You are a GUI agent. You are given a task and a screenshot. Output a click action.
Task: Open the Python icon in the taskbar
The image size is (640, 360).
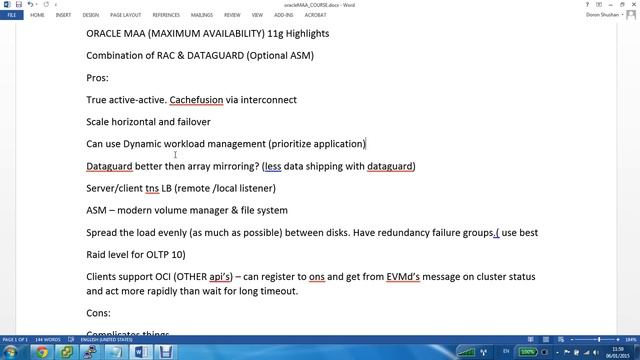tap(66, 352)
